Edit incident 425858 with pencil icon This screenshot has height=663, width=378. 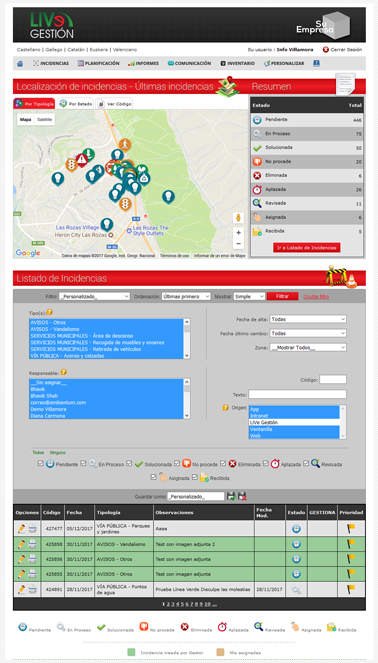pos(21,544)
